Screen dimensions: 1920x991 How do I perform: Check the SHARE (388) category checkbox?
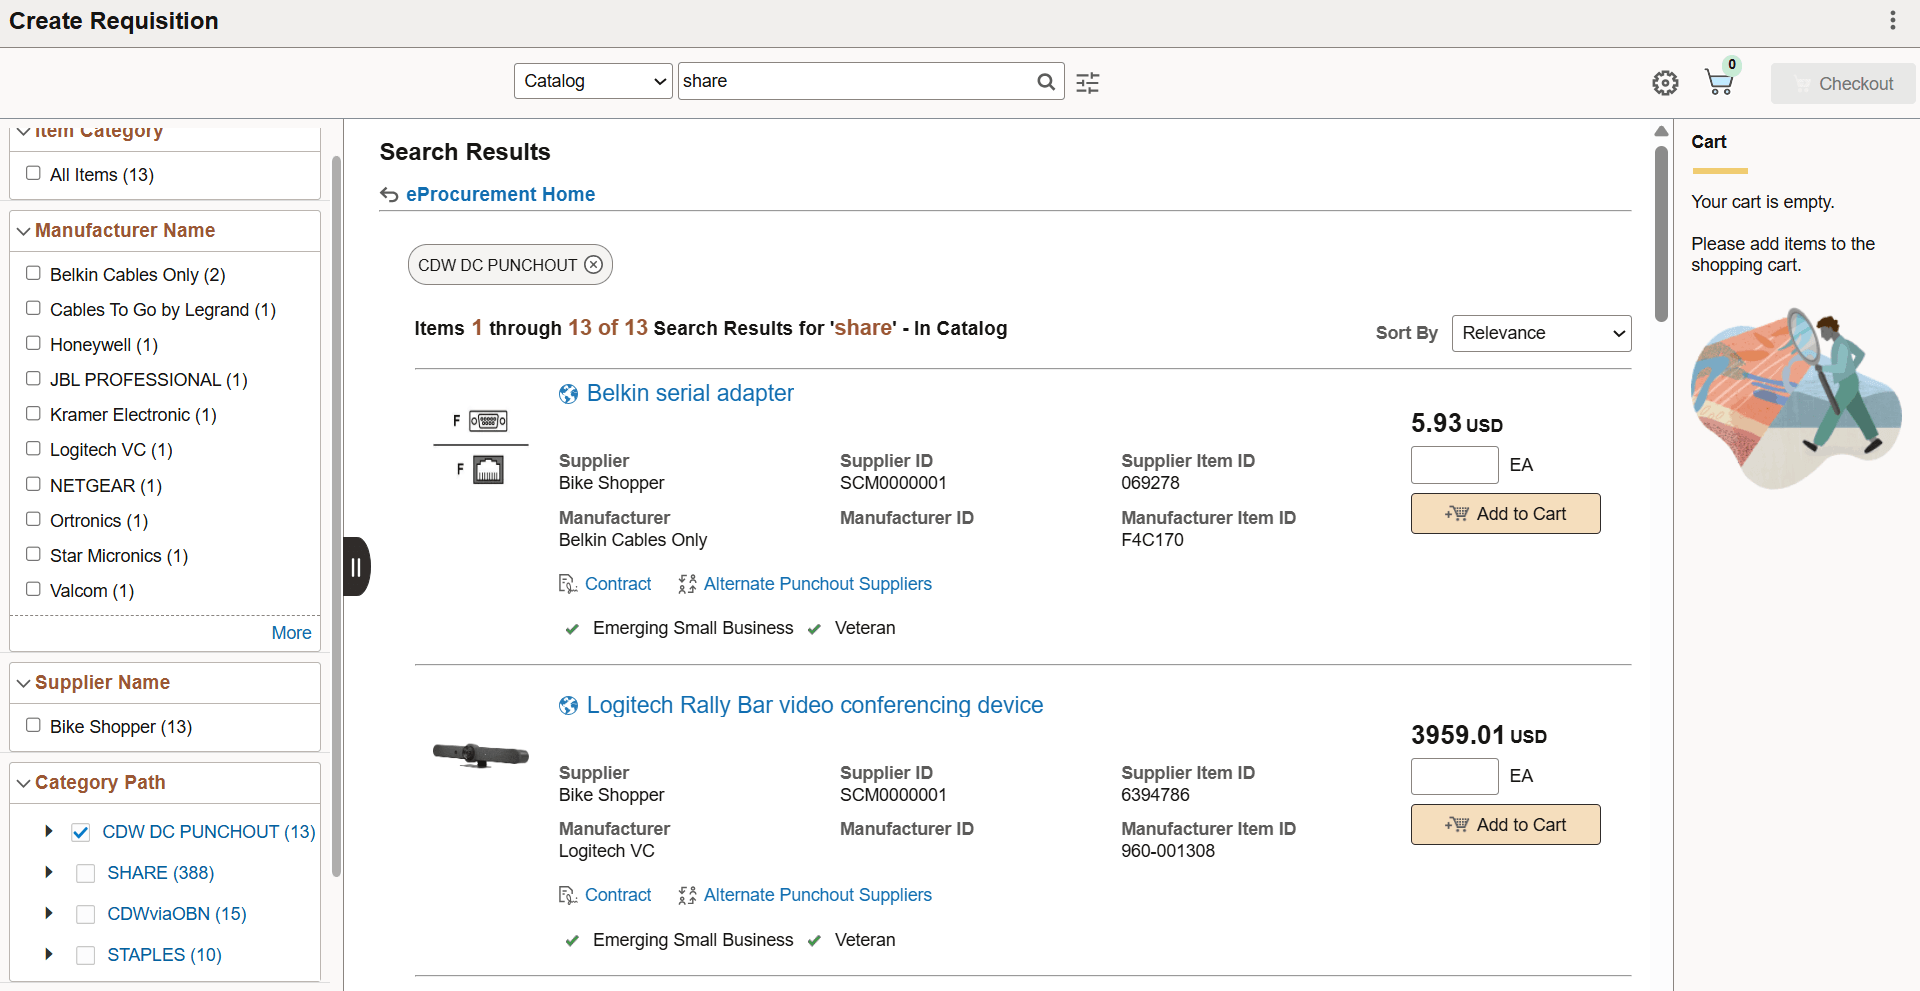pos(86,873)
